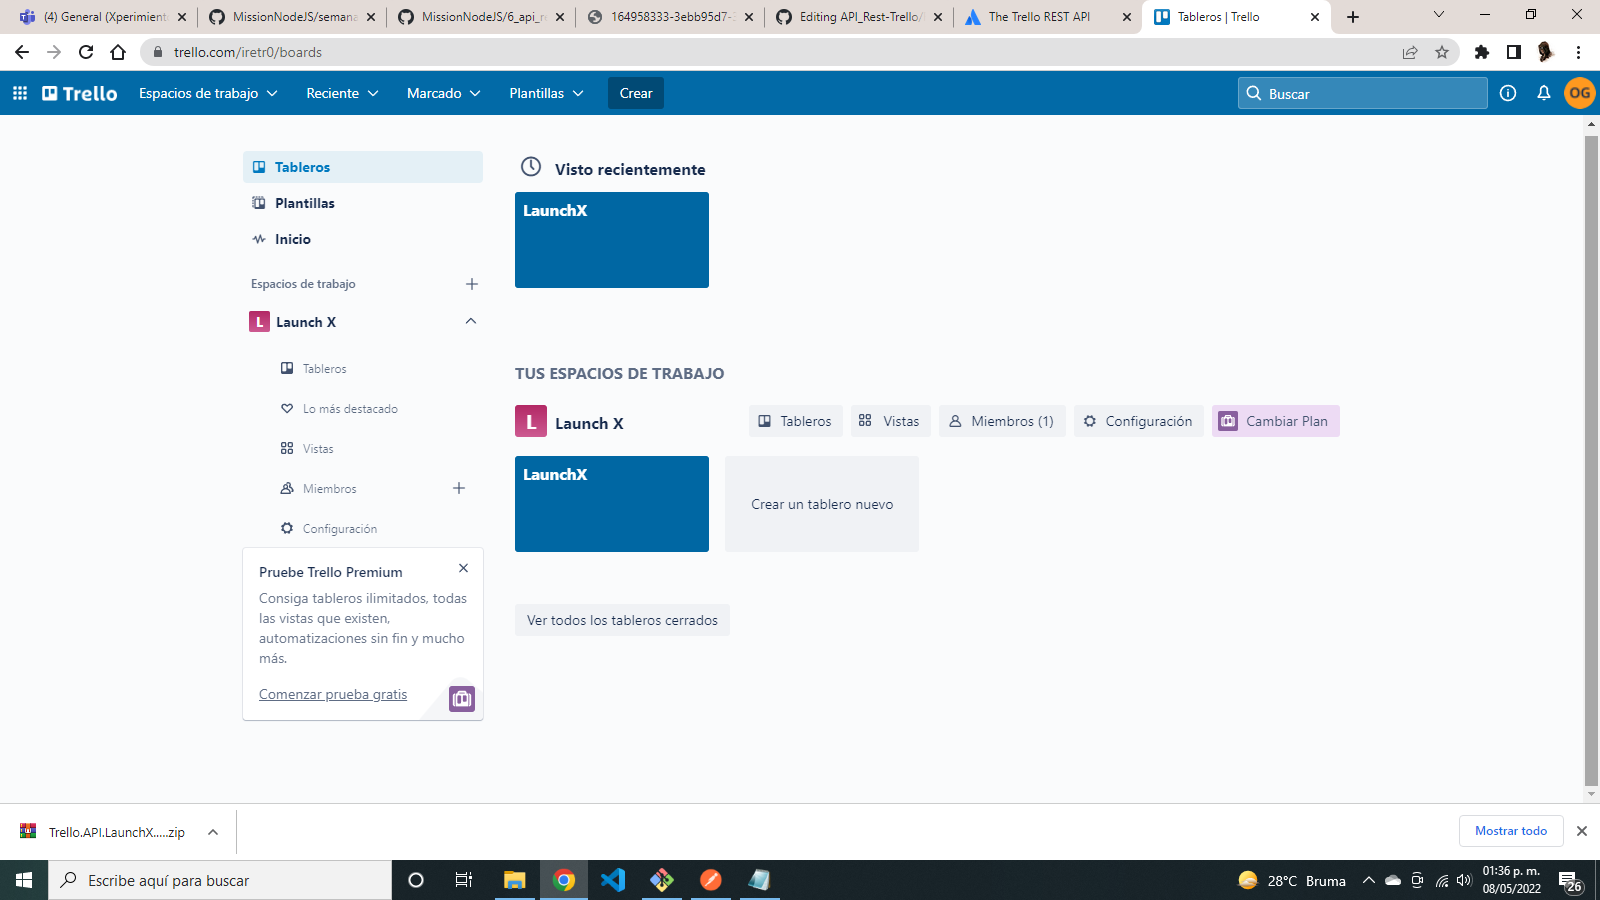1600x900 pixels.
Task: Click Mostrar todo downloads button
Action: click(1511, 831)
